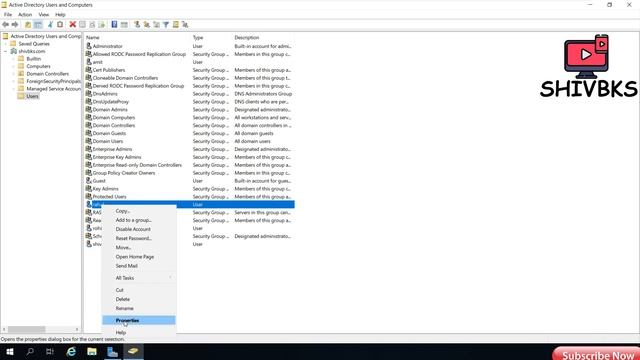Click the Create new user toolbar icon
640x360 pixels.
[x=137, y=25]
